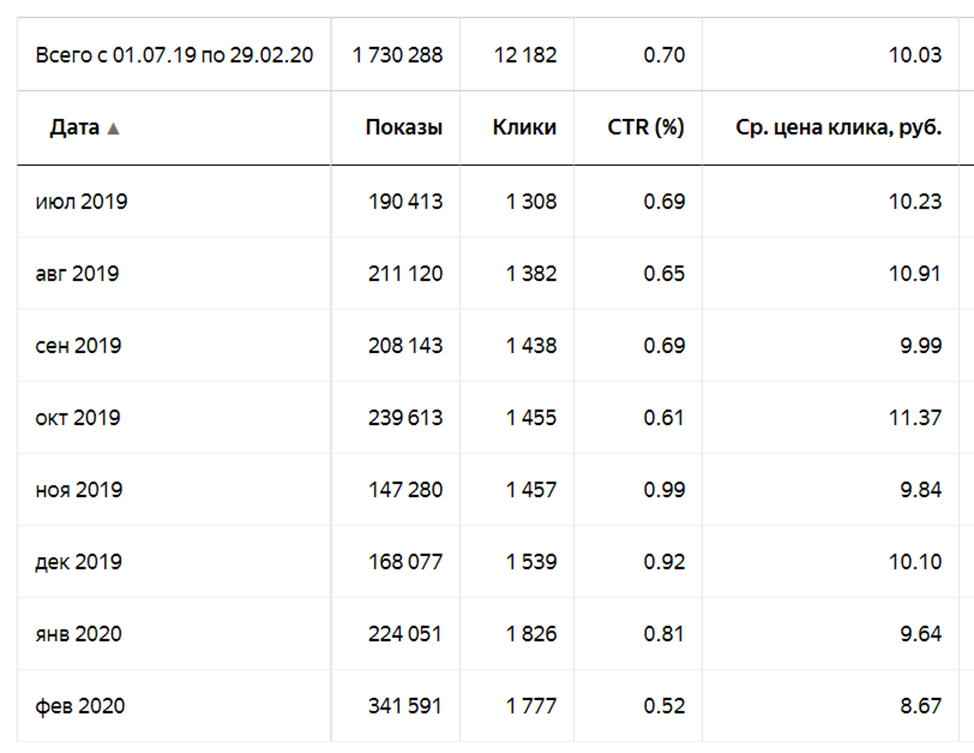Click февраль impressions cell 341 591
The image size is (974, 753).
404,706
